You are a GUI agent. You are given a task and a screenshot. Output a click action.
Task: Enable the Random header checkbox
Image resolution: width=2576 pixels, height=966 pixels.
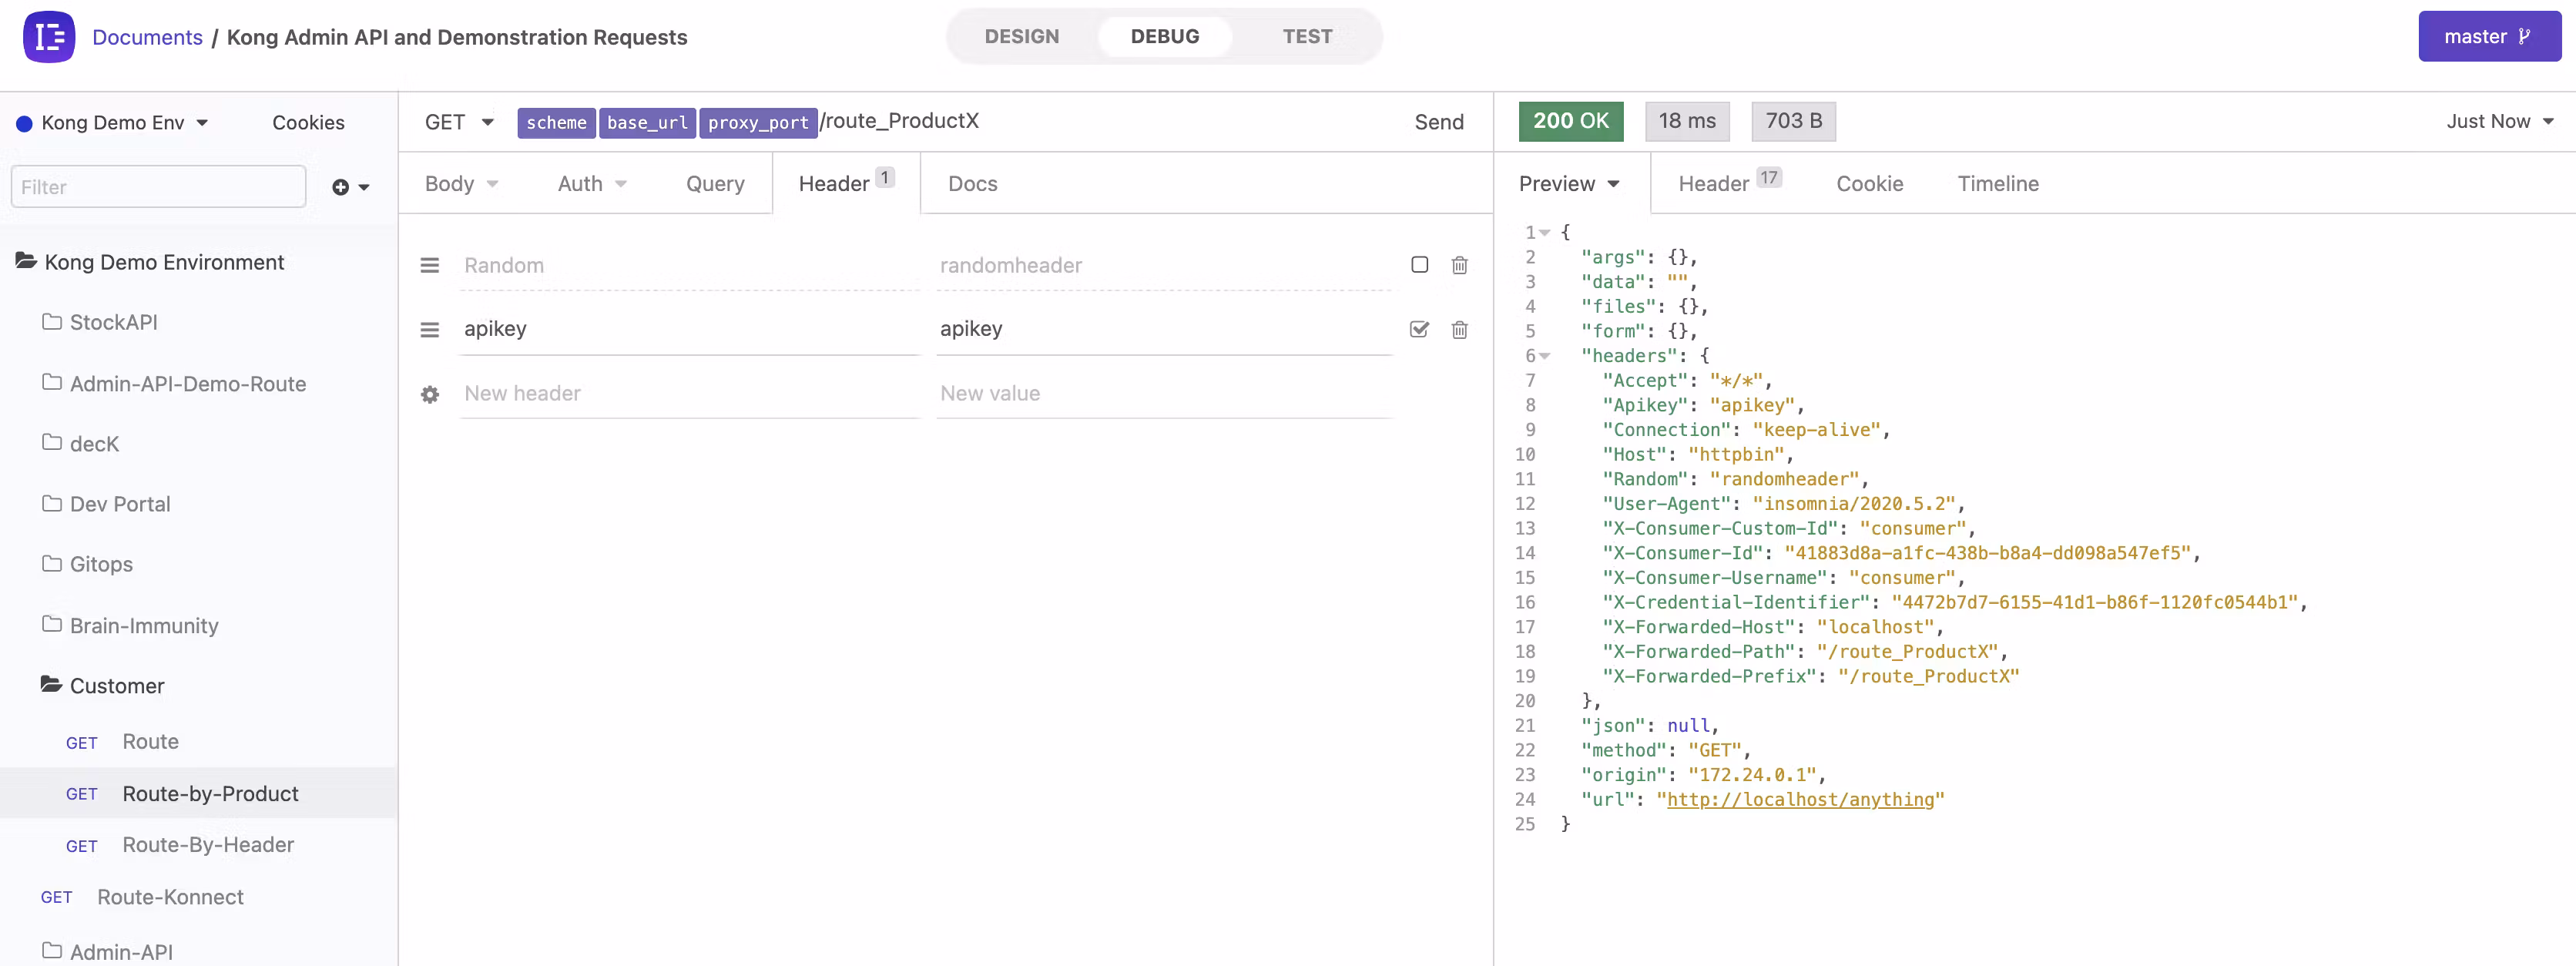tap(1419, 265)
